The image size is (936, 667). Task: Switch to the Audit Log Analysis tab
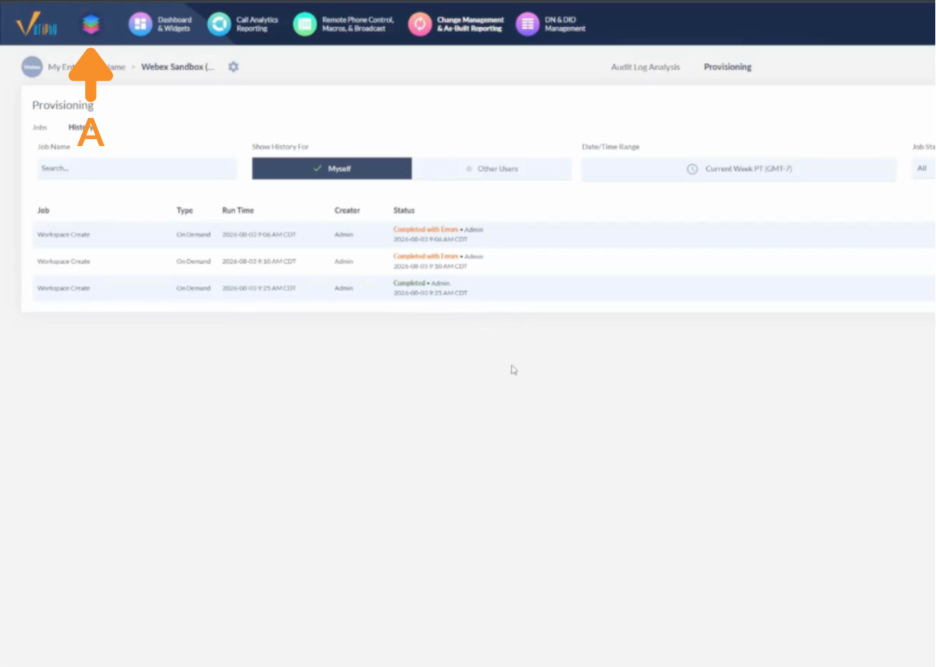pos(645,67)
